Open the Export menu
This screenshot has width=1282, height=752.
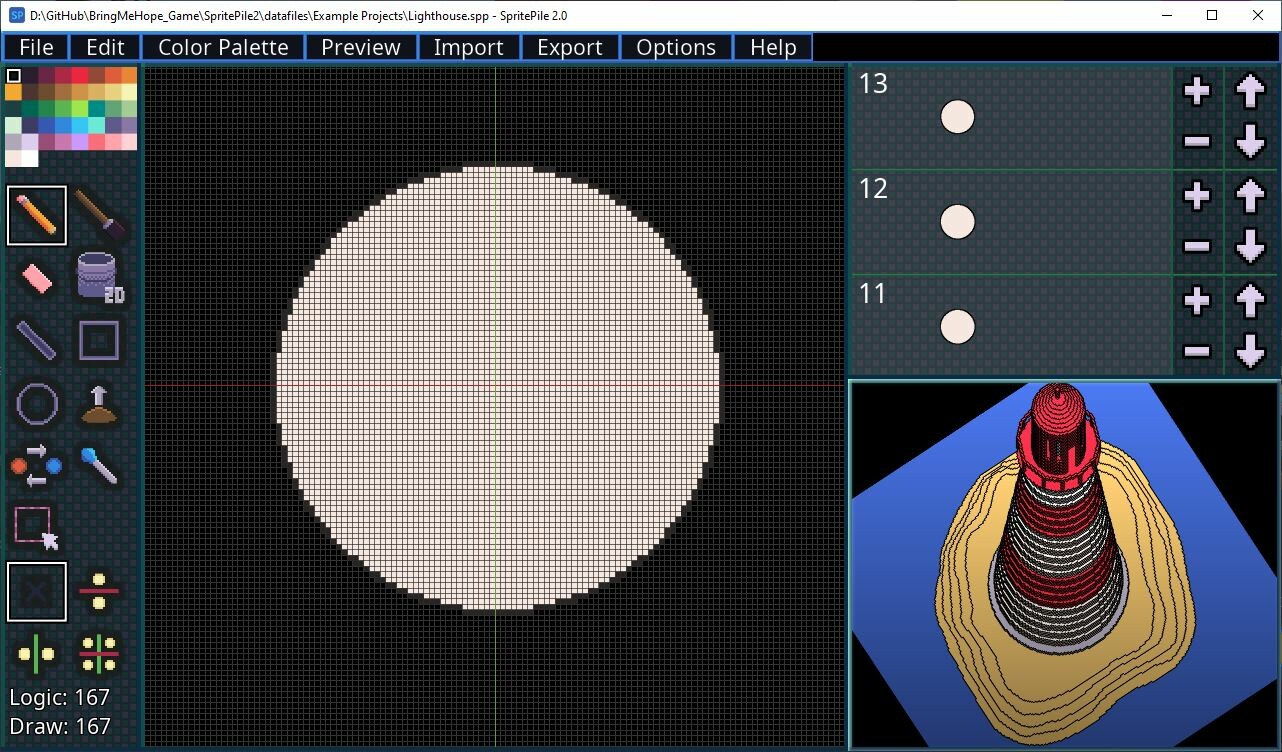570,46
